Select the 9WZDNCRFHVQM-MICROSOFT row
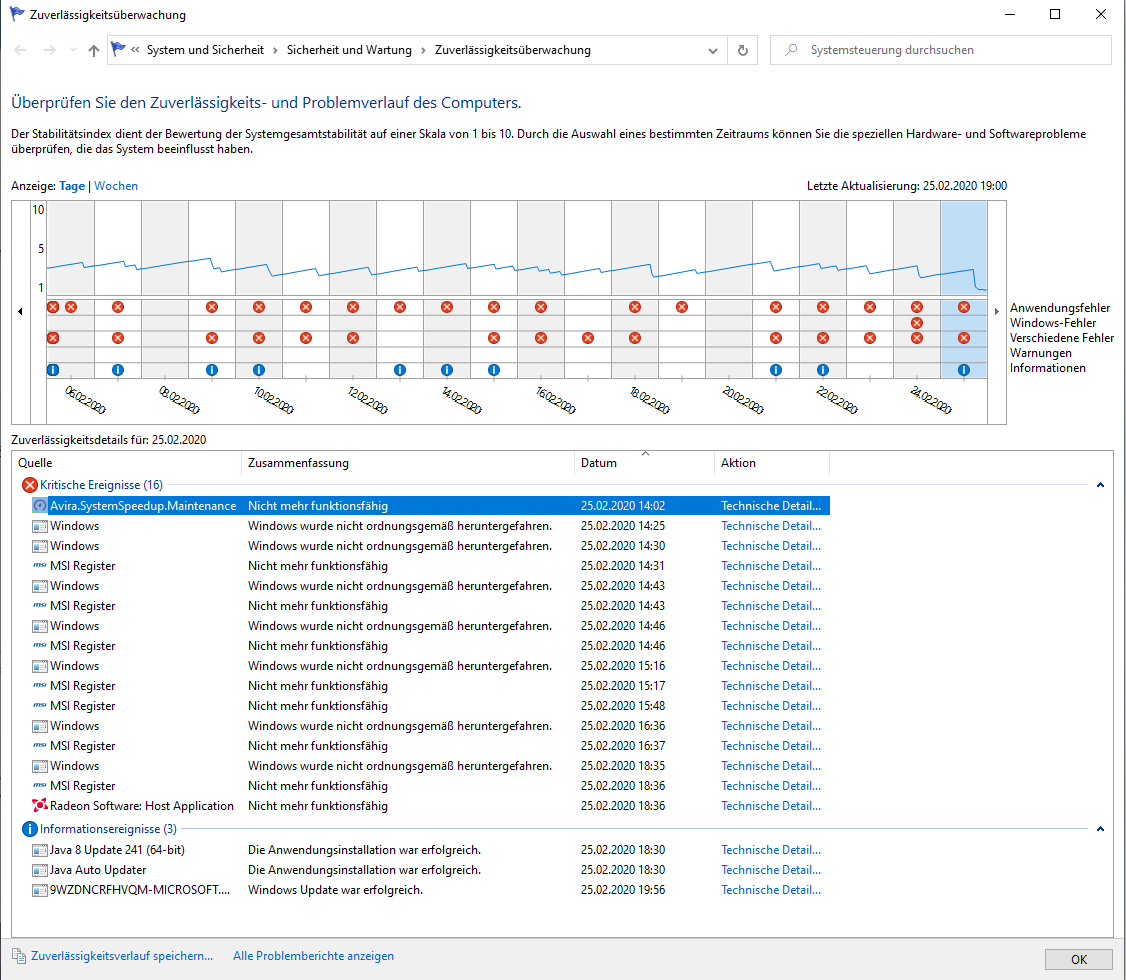Image resolution: width=1126 pixels, height=980 pixels. pyautogui.click(x=431, y=890)
